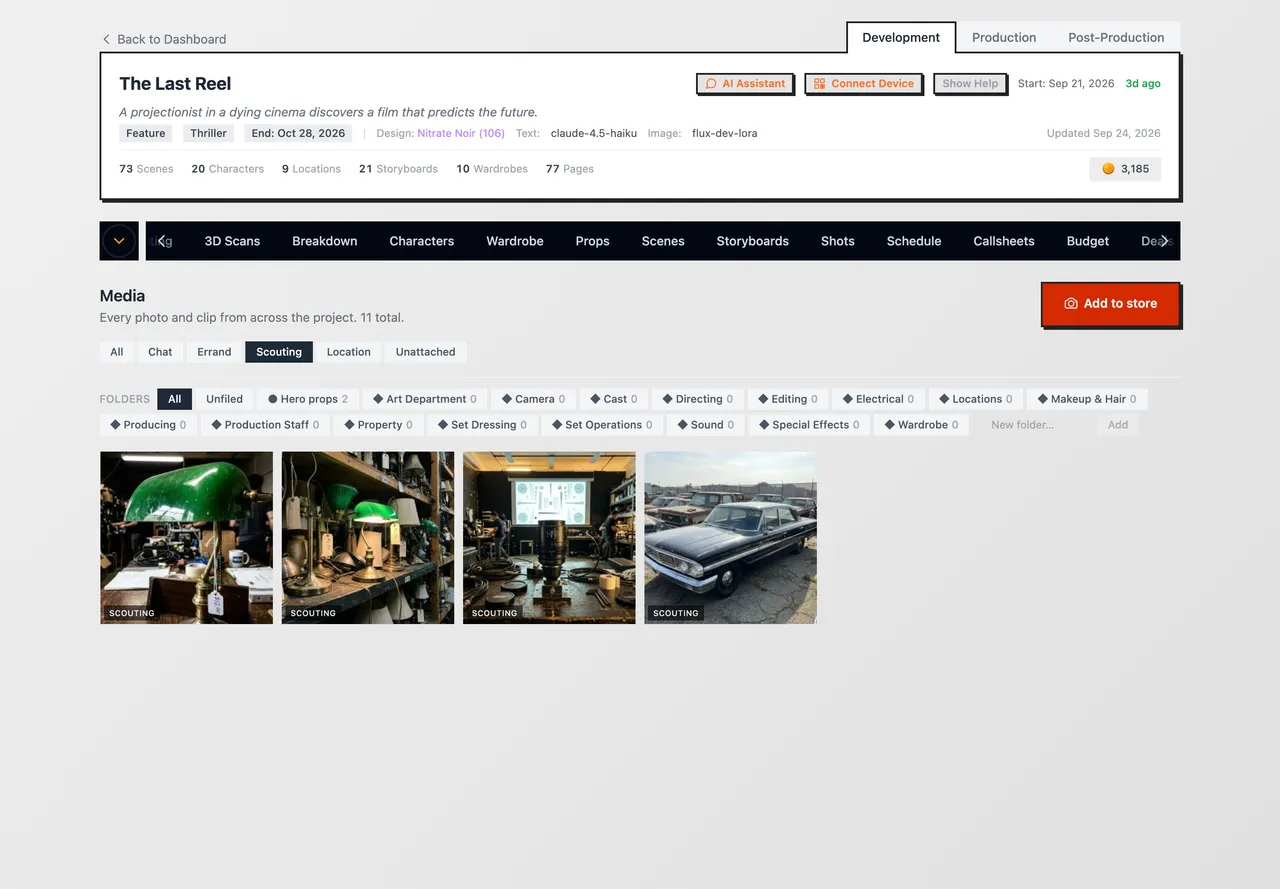Select the Hero props folder
1280x889 pixels.
[x=308, y=399]
